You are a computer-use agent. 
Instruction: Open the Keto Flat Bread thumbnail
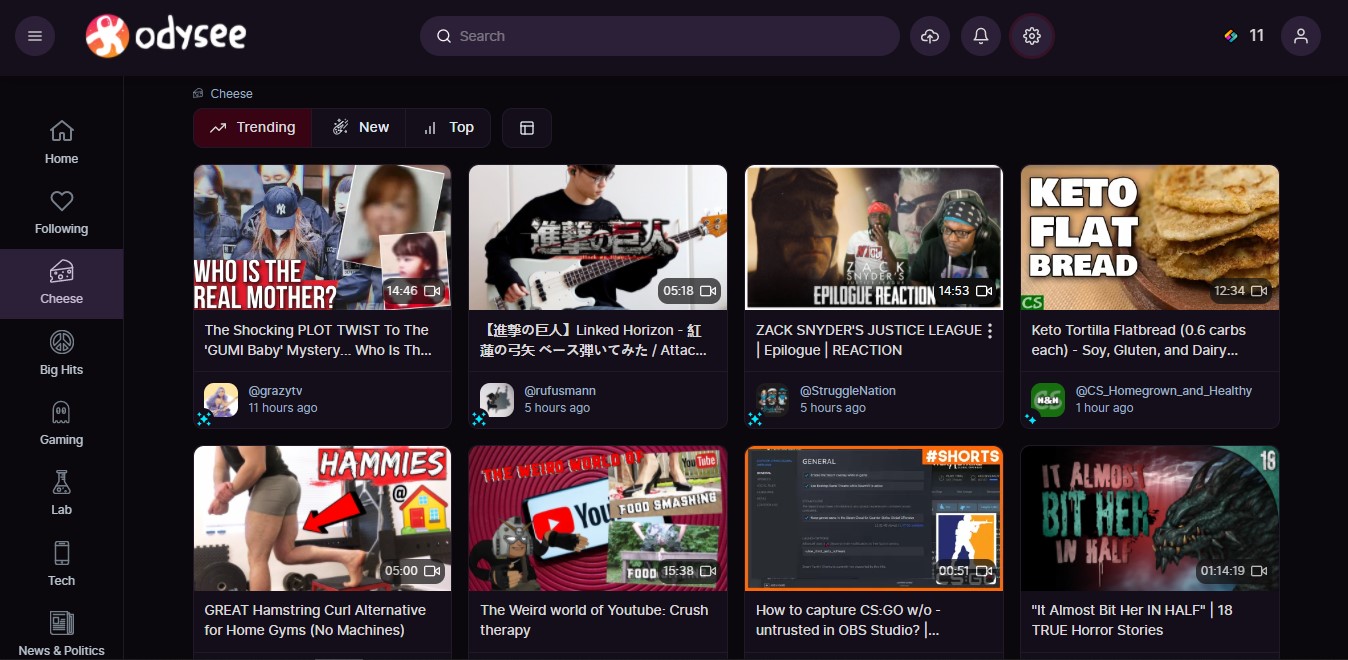click(1150, 237)
